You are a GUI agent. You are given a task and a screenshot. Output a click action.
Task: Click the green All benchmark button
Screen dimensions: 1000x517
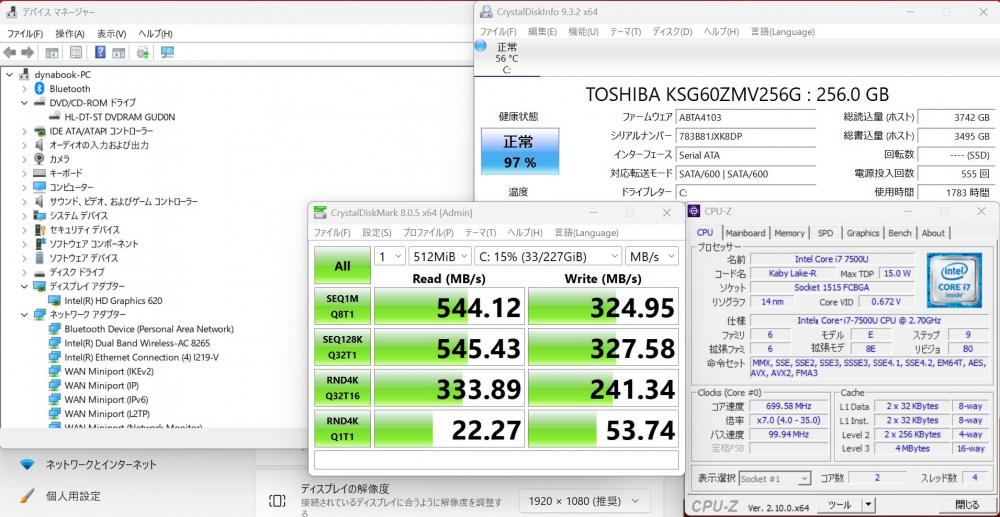point(342,266)
